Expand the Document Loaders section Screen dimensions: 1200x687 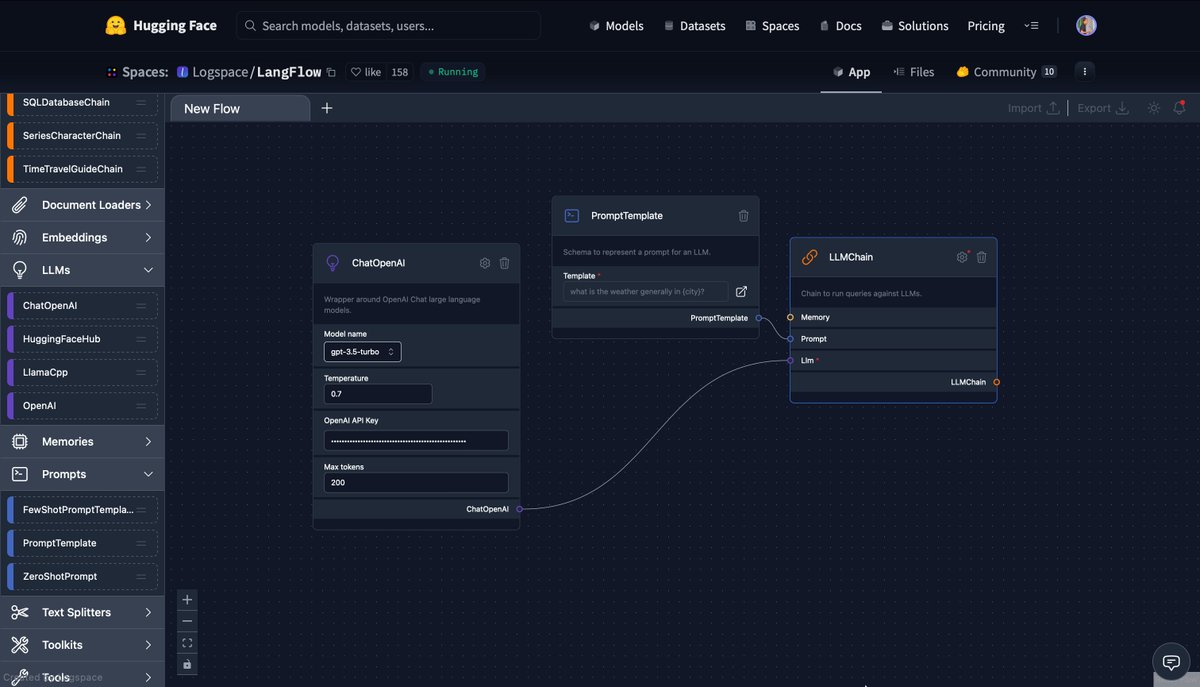pos(82,205)
